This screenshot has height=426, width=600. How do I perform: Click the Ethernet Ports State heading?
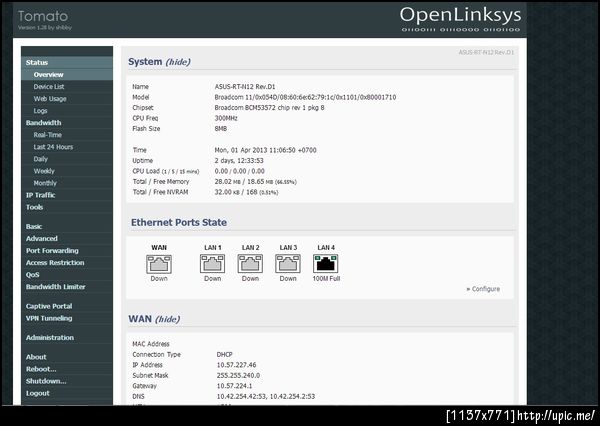click(179, 222)
